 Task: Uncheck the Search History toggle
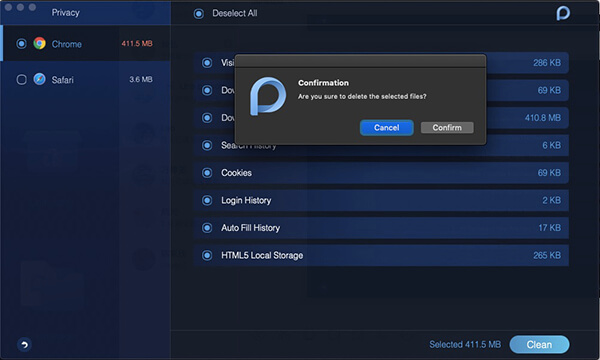point(207,145)
